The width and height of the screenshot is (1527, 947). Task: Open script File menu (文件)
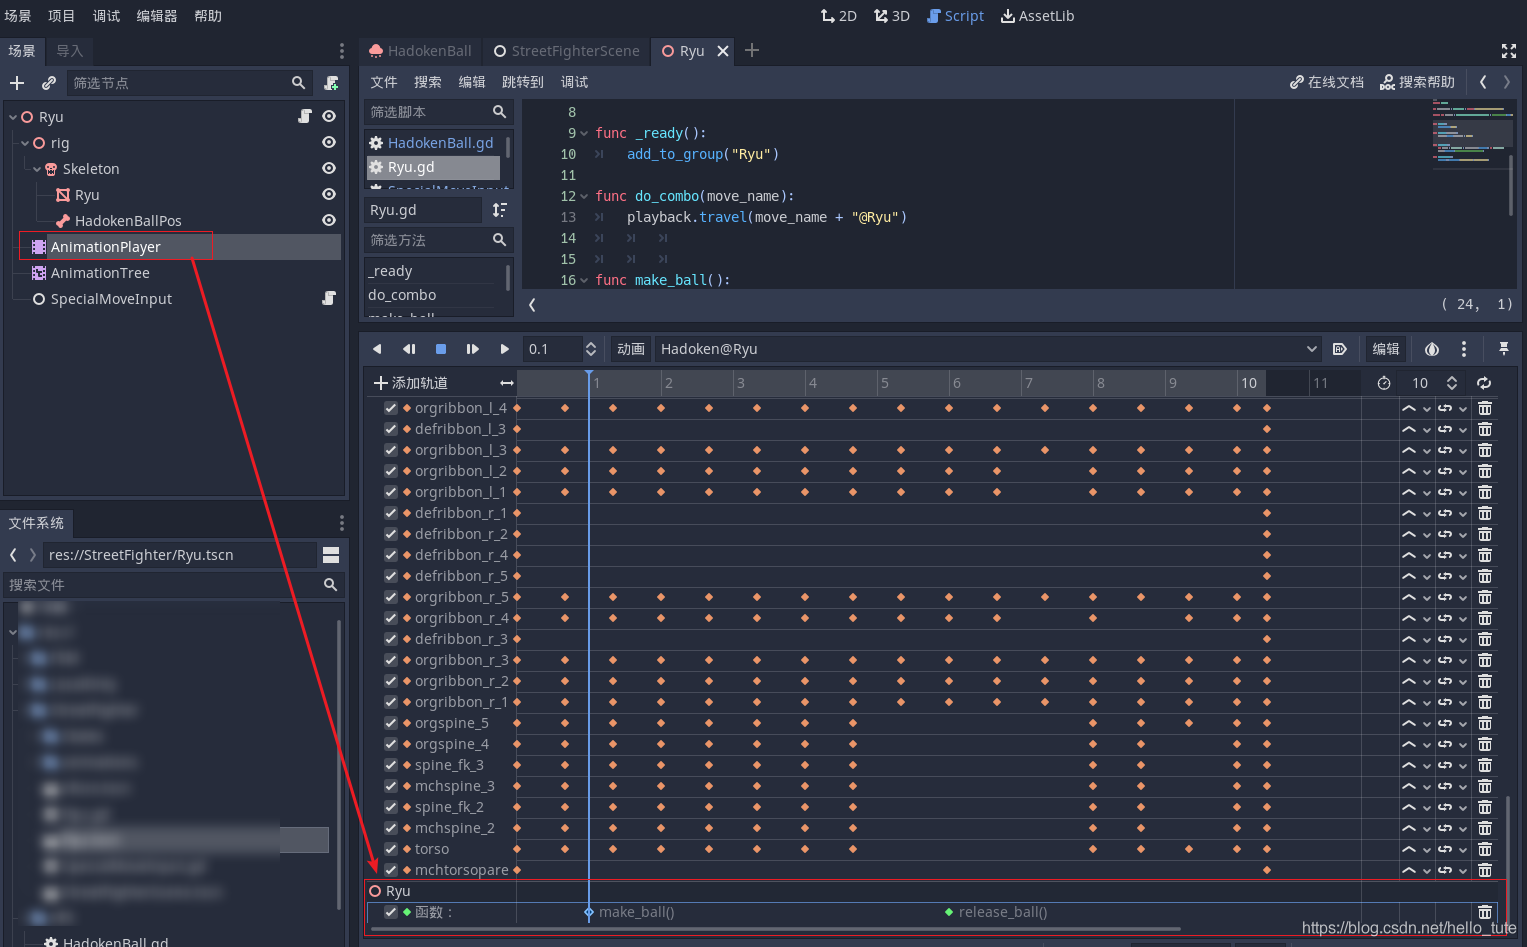pyautogui.click(x=384, y=82)
